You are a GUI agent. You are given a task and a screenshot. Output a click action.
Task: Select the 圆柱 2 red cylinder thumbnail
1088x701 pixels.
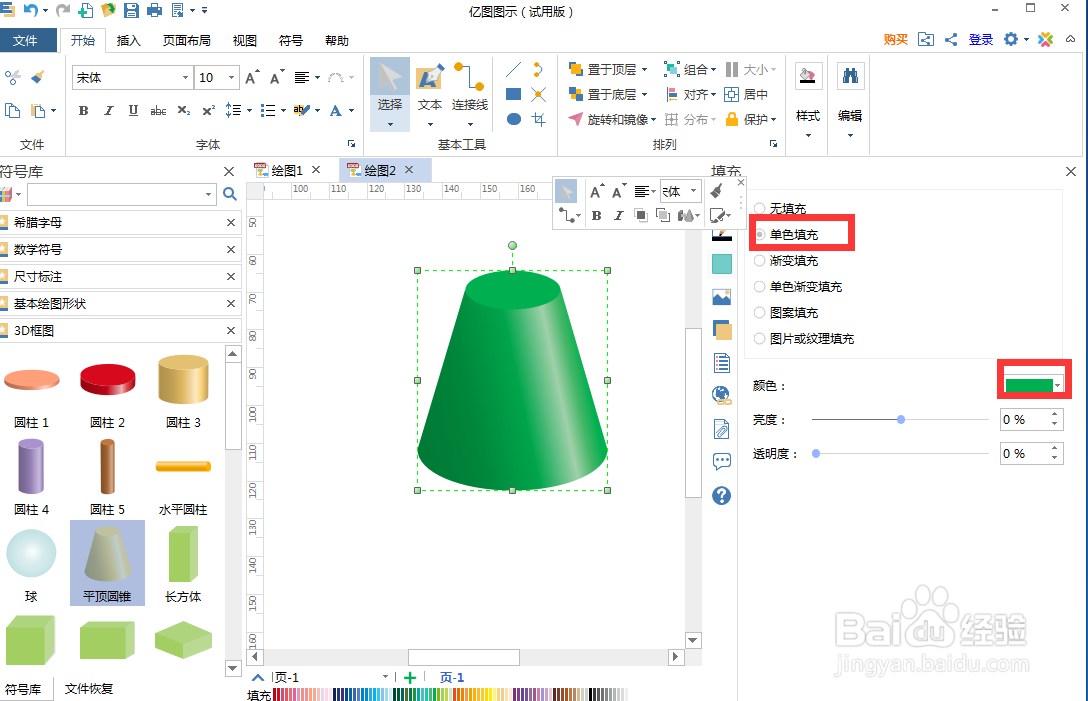pyautogui.click(x=108, y=379)
